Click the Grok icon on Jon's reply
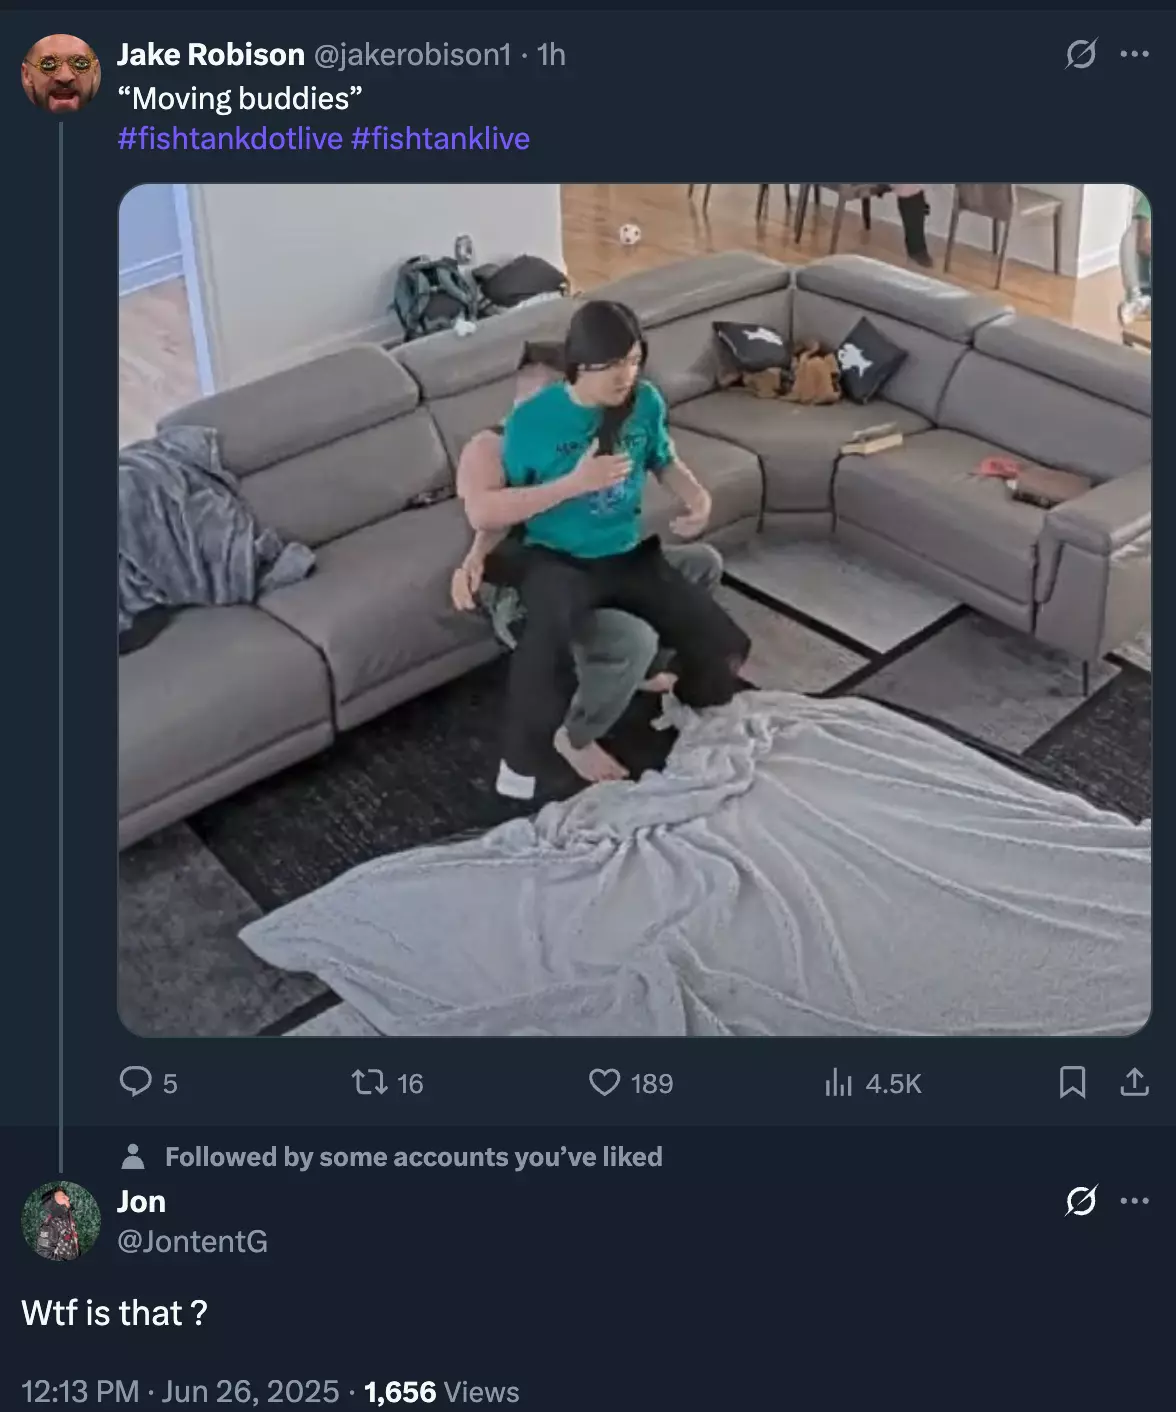1176x1412 pixels. click(x=1080, y=1200)
